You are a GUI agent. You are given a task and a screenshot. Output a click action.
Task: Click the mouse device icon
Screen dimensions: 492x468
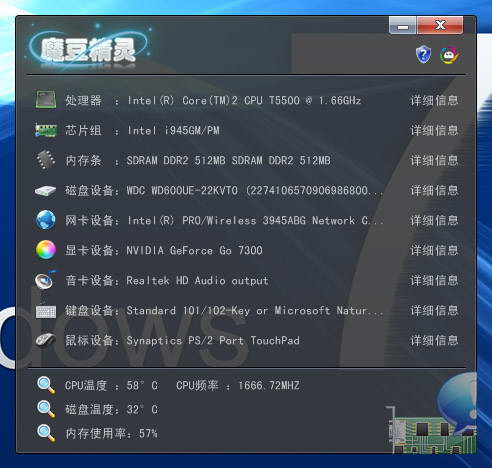pos(46,340)
